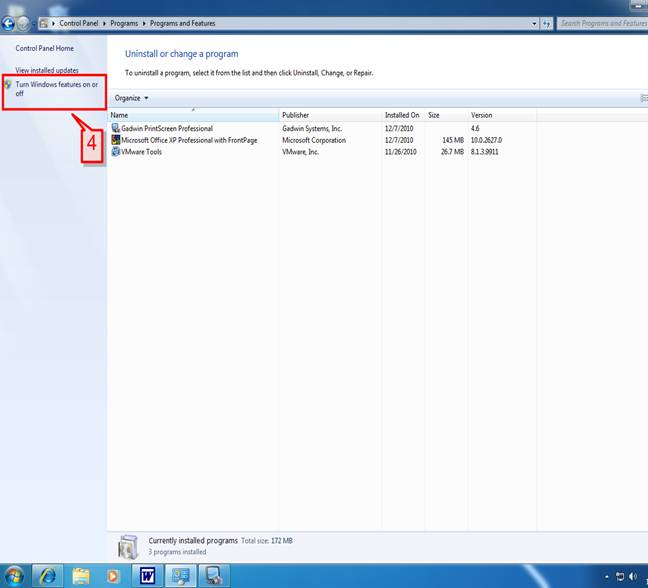Click the installed programs icon in details pane
The width and height of the screenshot is (648, 588).
(128, 547)
